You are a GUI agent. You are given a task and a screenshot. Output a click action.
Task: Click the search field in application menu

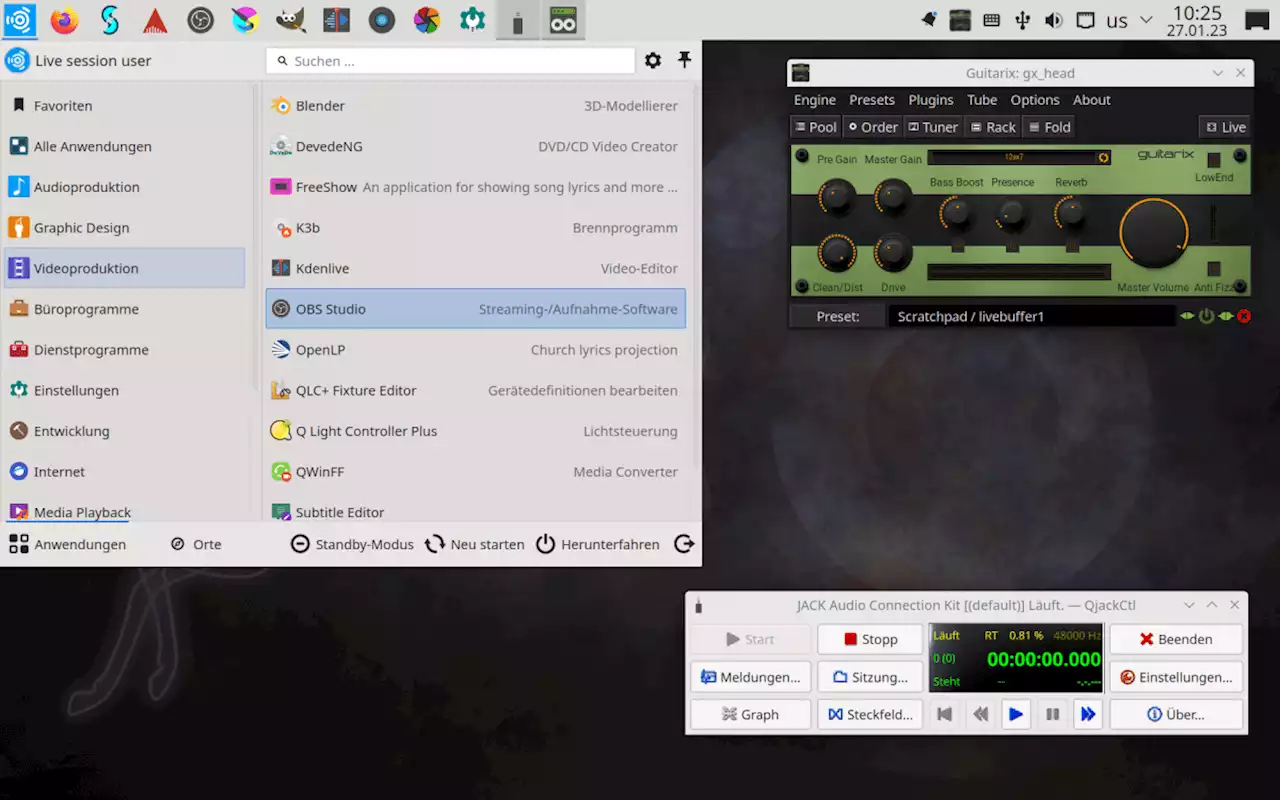point(450,61)
